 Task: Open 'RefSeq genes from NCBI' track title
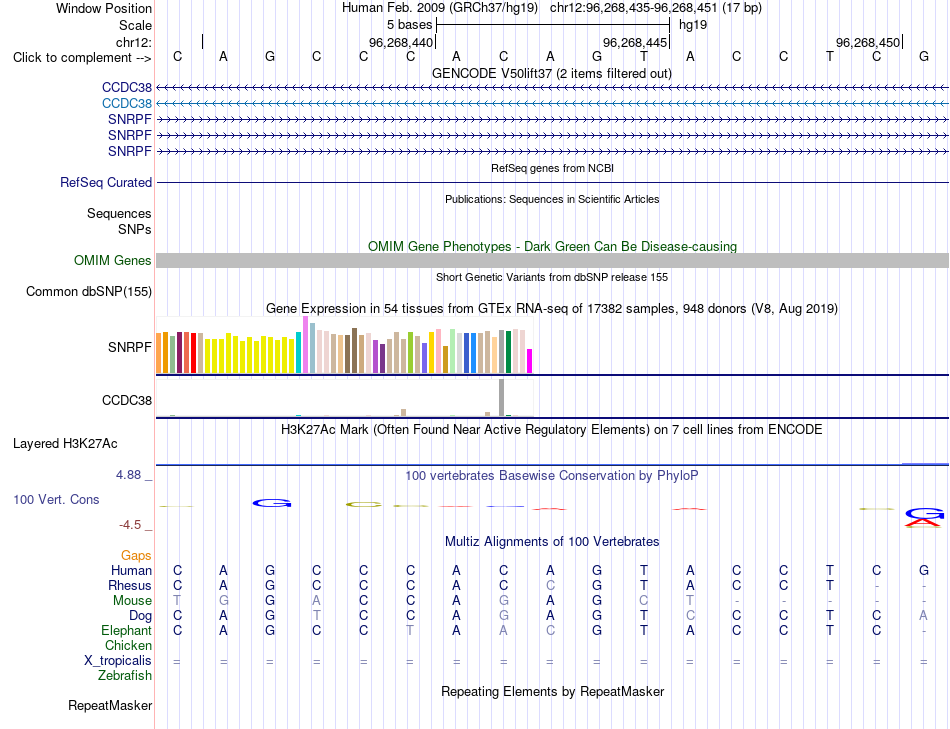553,168
